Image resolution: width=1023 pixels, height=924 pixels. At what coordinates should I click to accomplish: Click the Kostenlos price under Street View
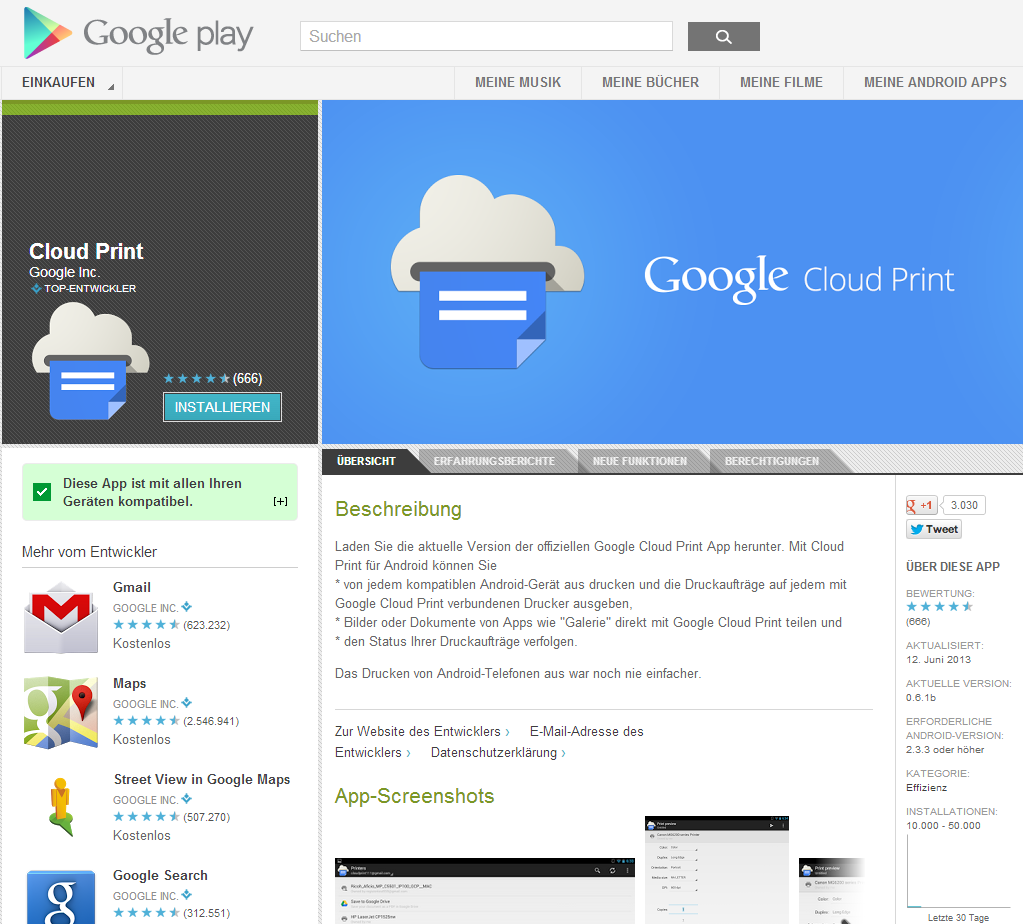point(142,835)
